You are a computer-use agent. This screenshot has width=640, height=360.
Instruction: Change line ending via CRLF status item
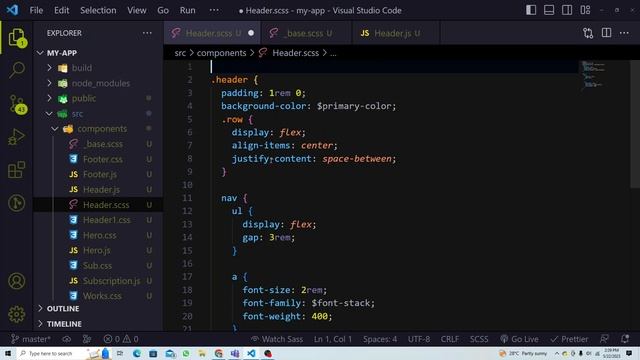[449, 339]
